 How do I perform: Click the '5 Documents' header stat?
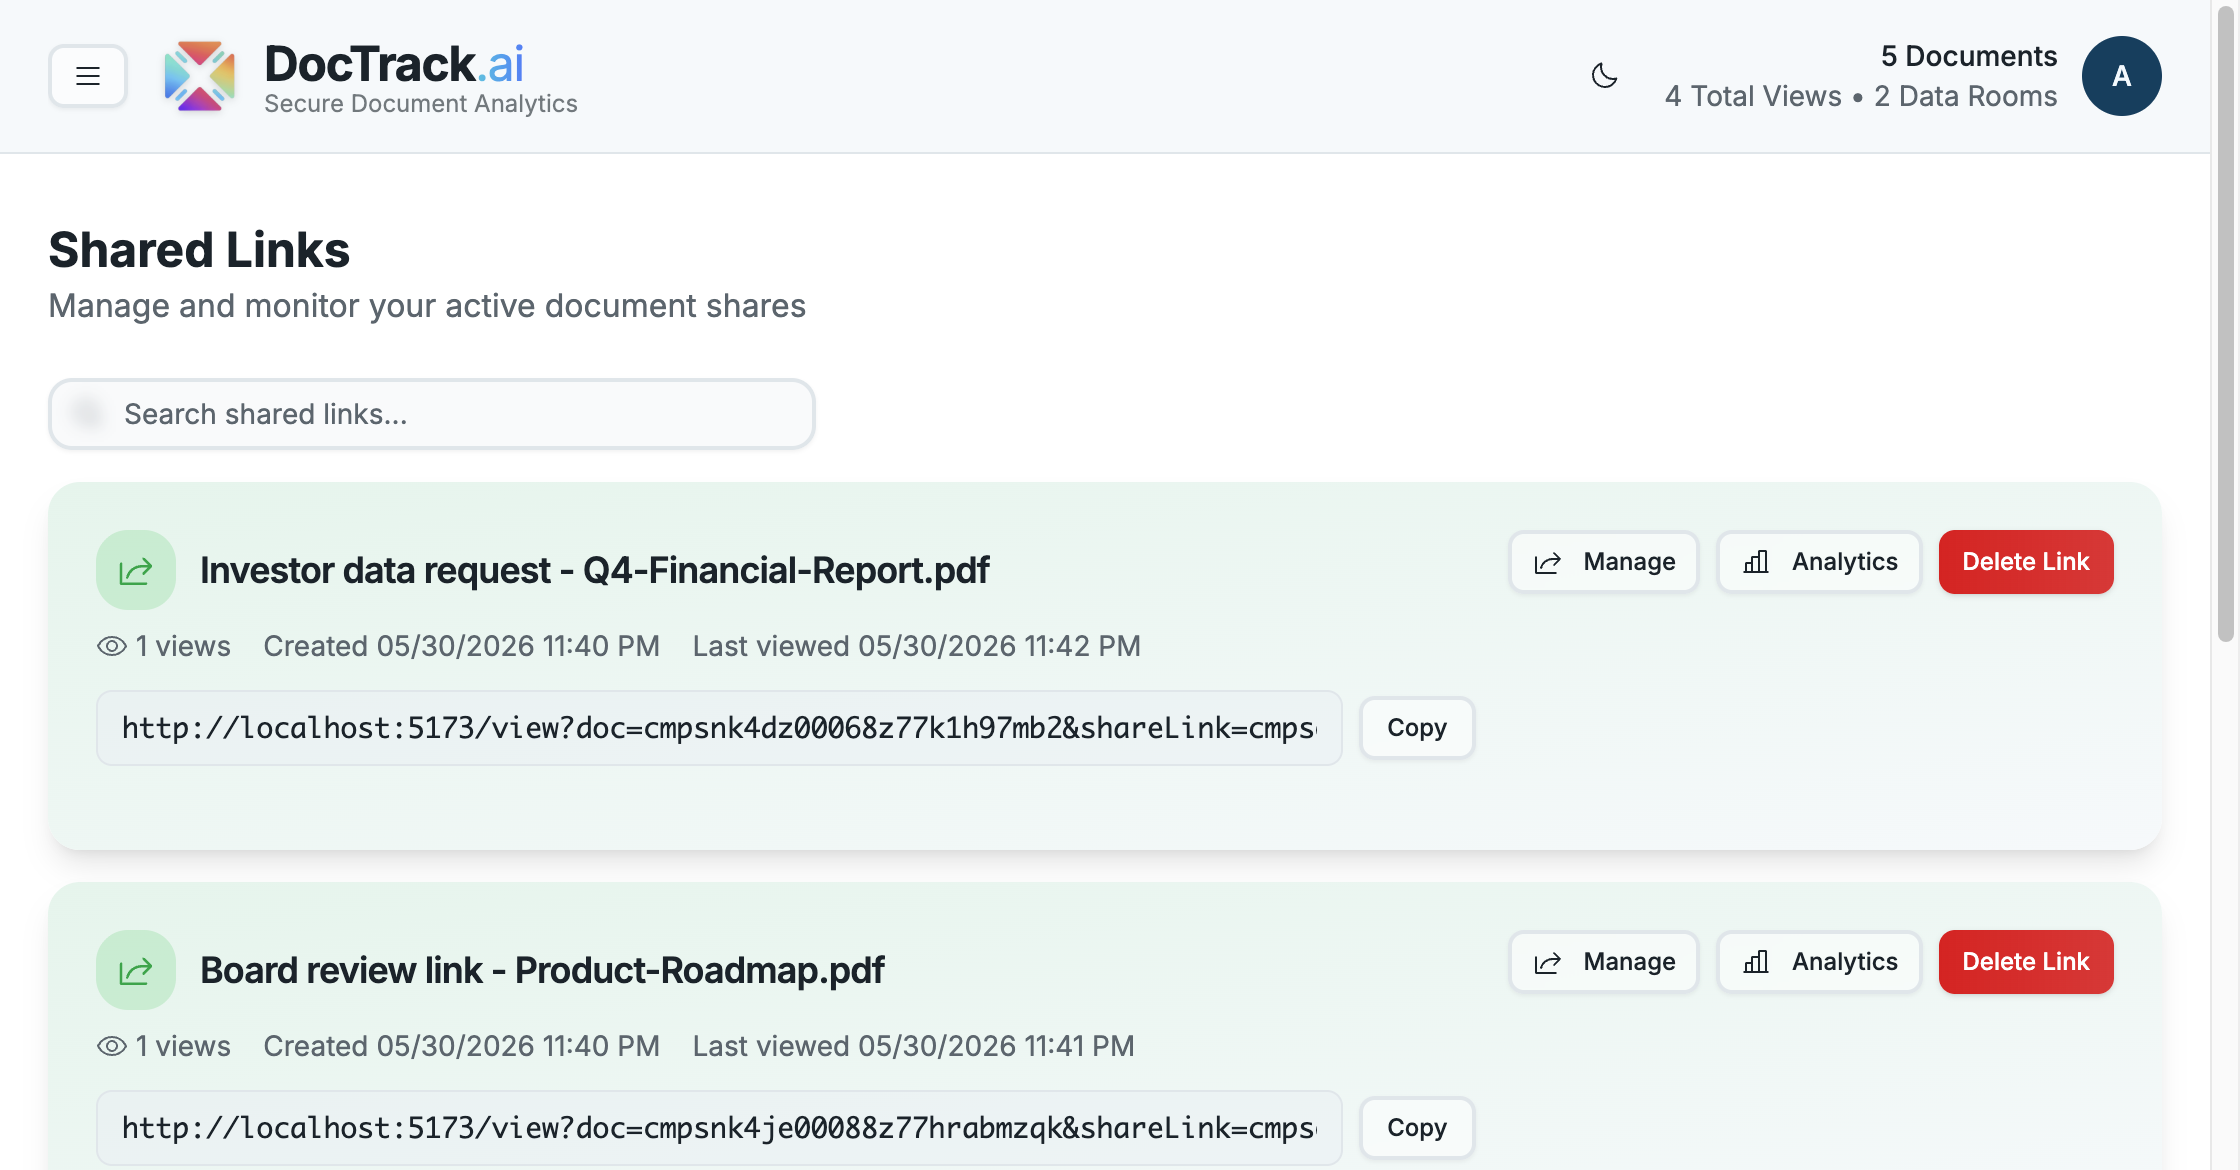[1968, 56]
